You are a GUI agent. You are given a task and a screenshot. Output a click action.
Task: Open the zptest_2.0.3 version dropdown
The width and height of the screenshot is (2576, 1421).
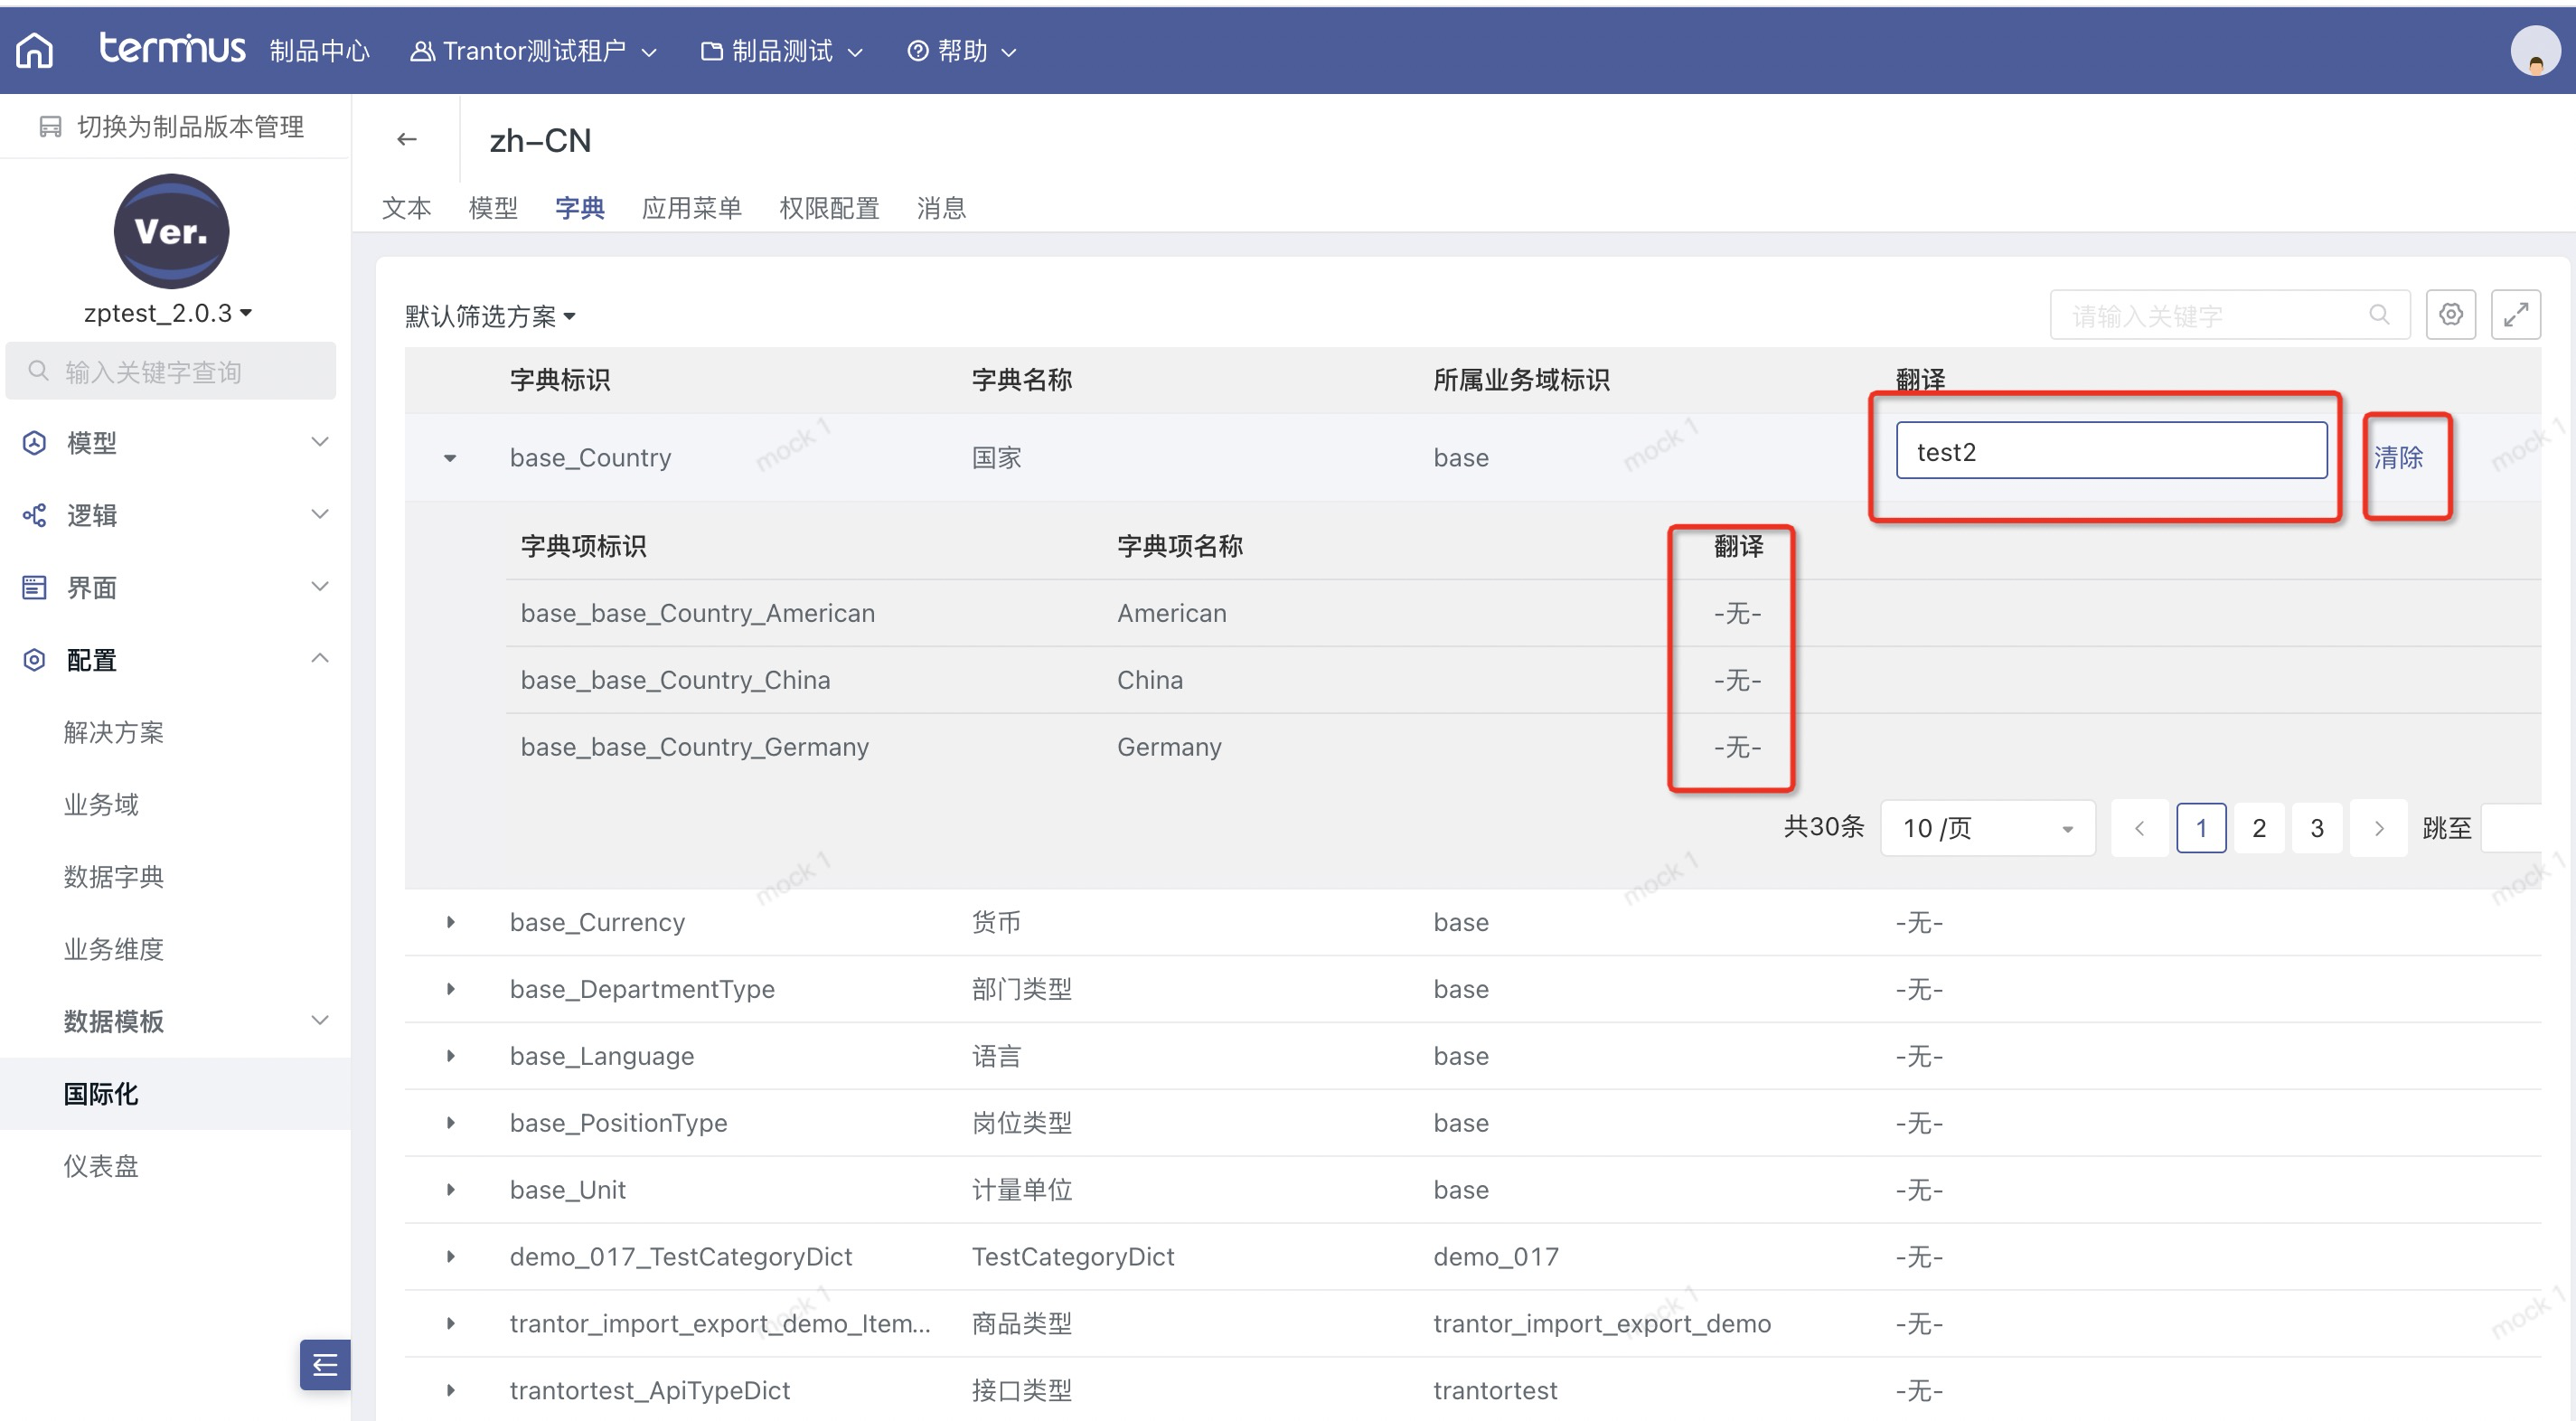coord(168,313)
